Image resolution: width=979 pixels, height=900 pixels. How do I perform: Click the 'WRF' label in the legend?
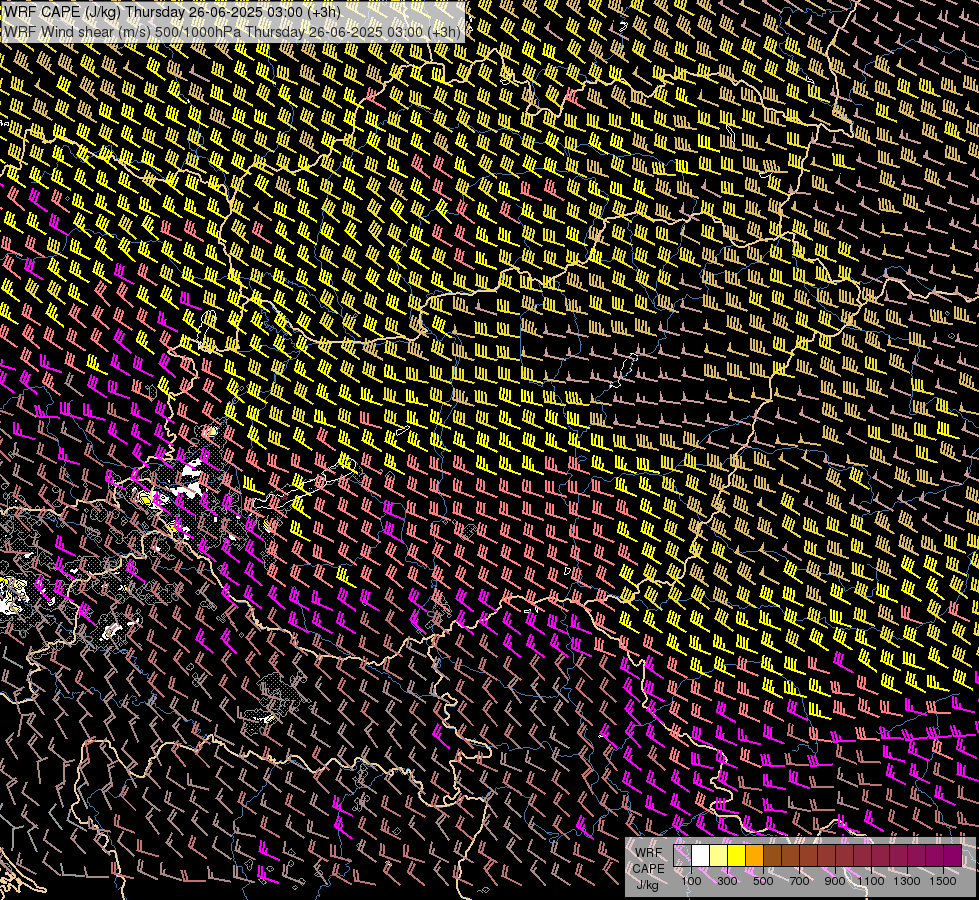click(x=649, y=853)
